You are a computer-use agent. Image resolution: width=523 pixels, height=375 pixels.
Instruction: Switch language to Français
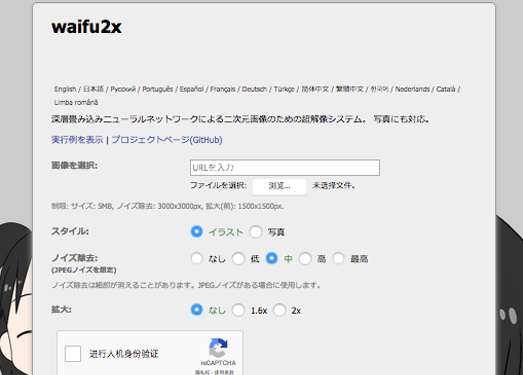coord(222,89)
